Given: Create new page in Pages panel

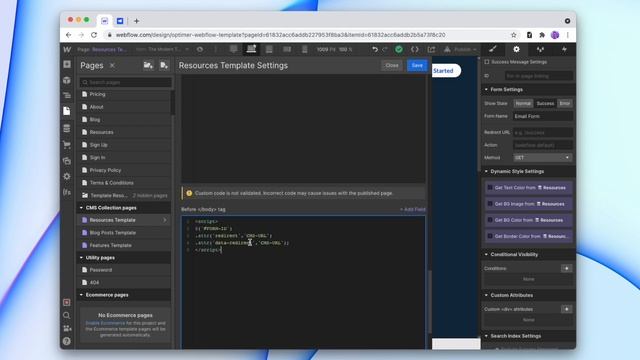Looking at the screenshot, I should [164, 65].
